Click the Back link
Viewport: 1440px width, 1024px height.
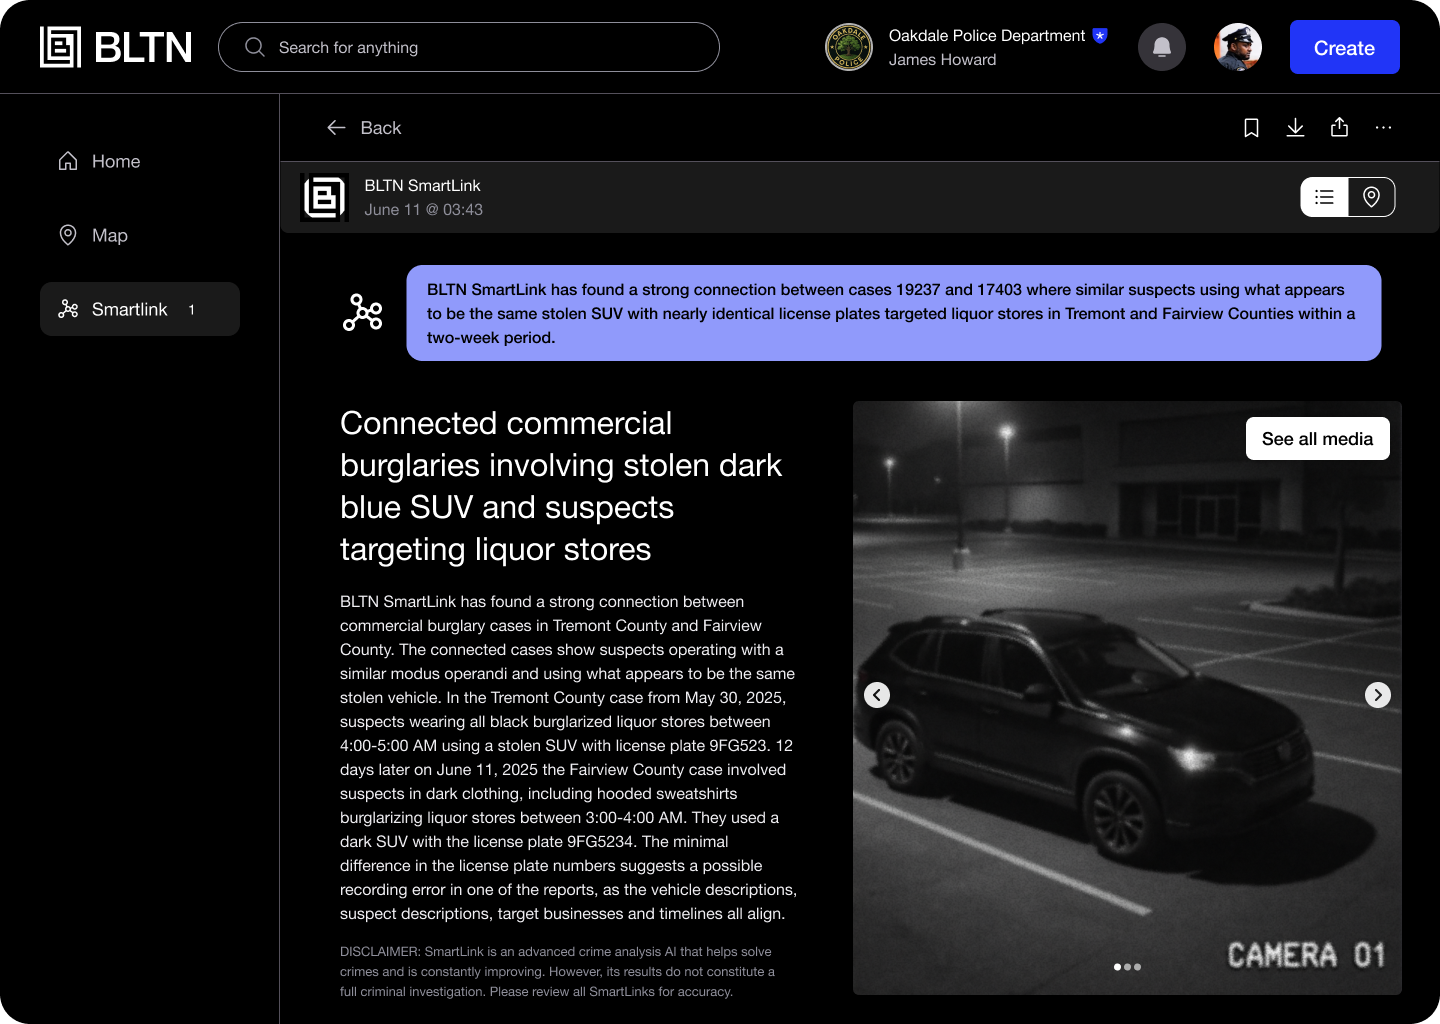click(x=364, y=128)
